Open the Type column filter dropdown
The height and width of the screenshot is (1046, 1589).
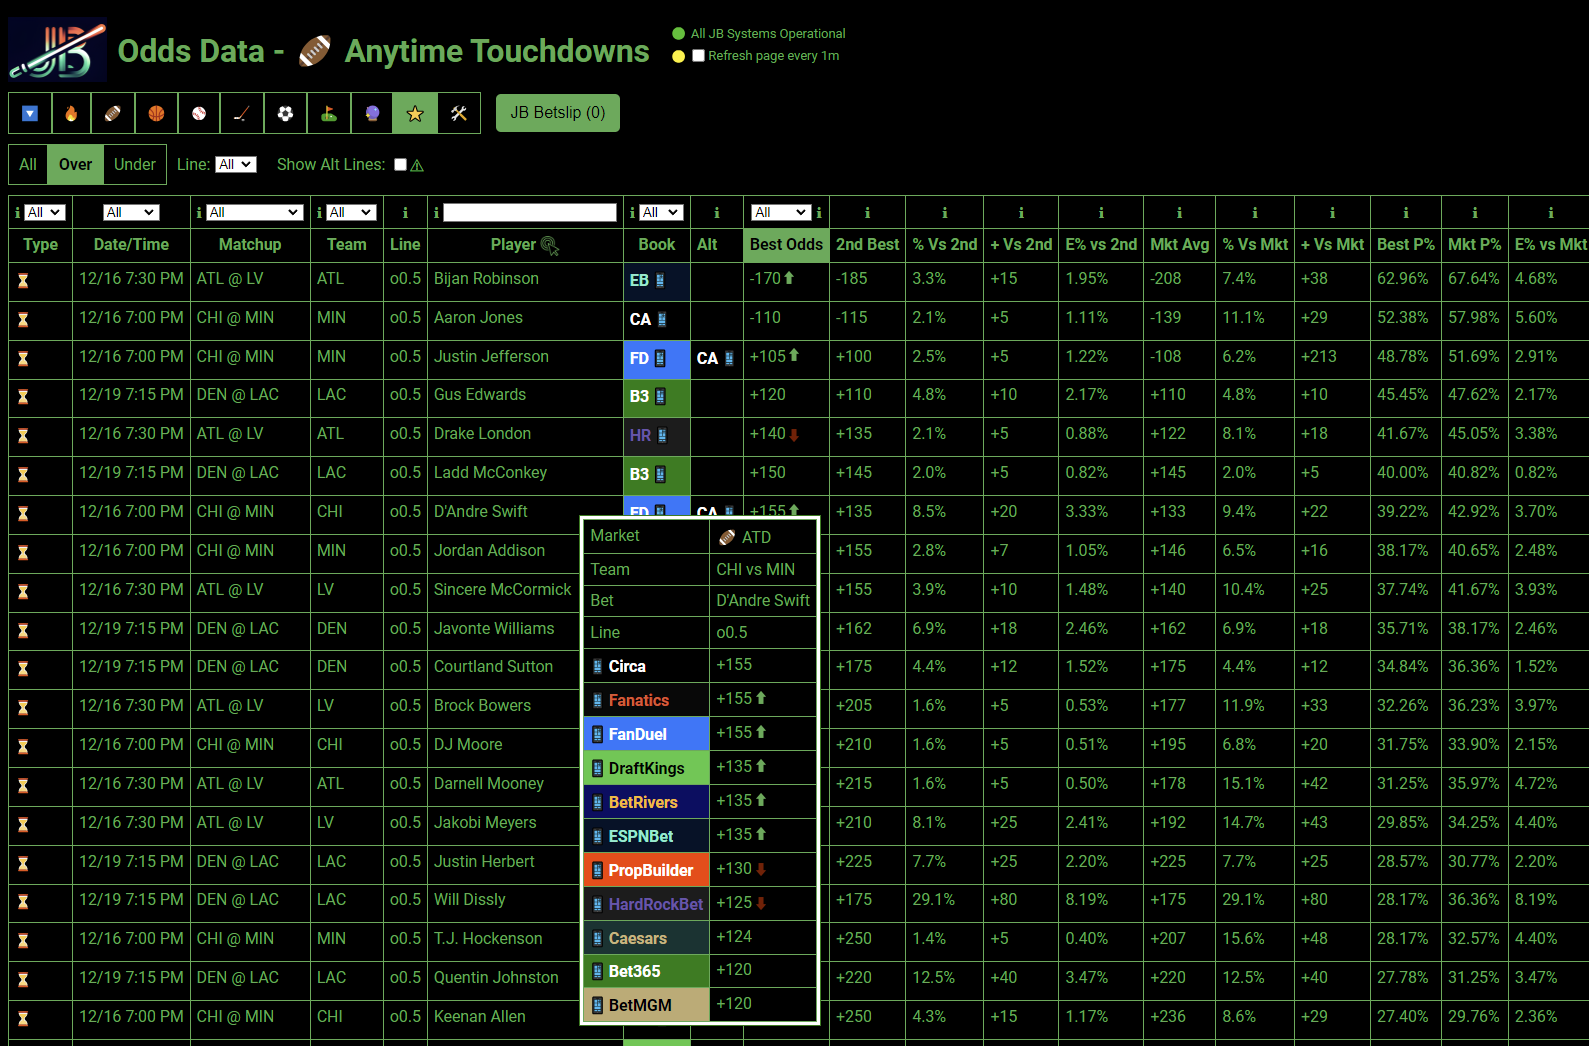pyautogui.click(x=45, y=213)
